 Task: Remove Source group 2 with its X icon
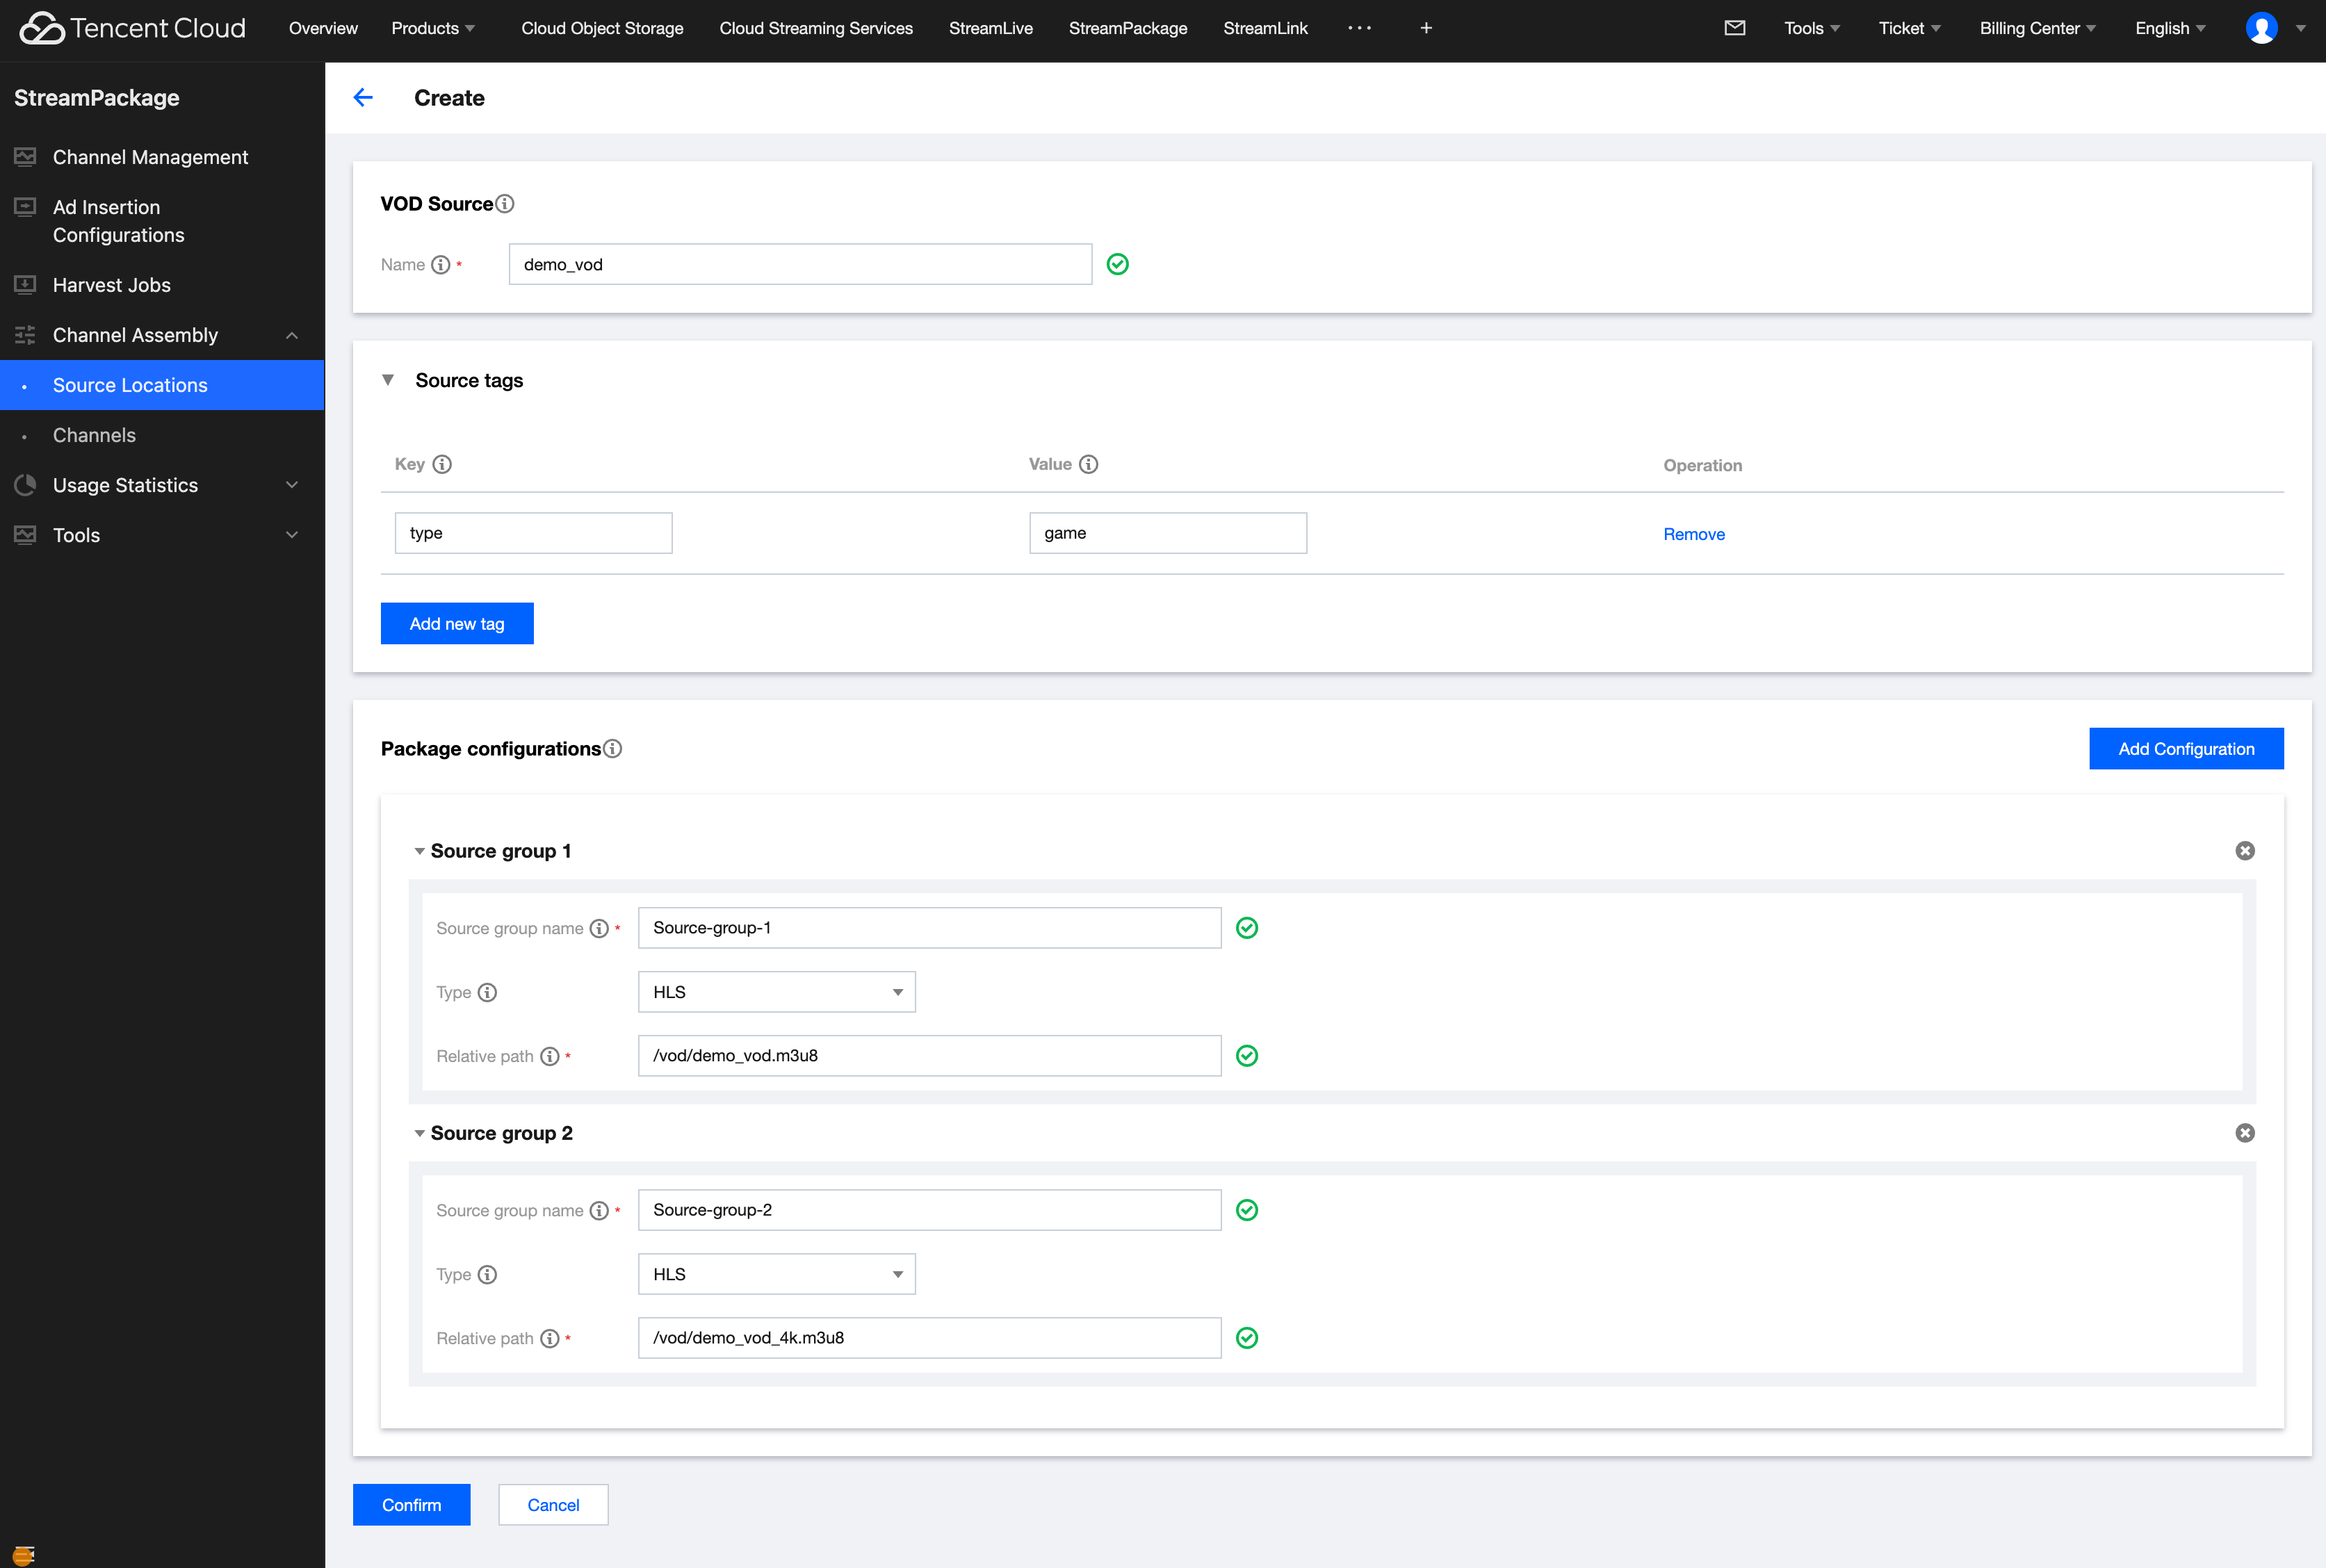[x=2245, y=1133]
